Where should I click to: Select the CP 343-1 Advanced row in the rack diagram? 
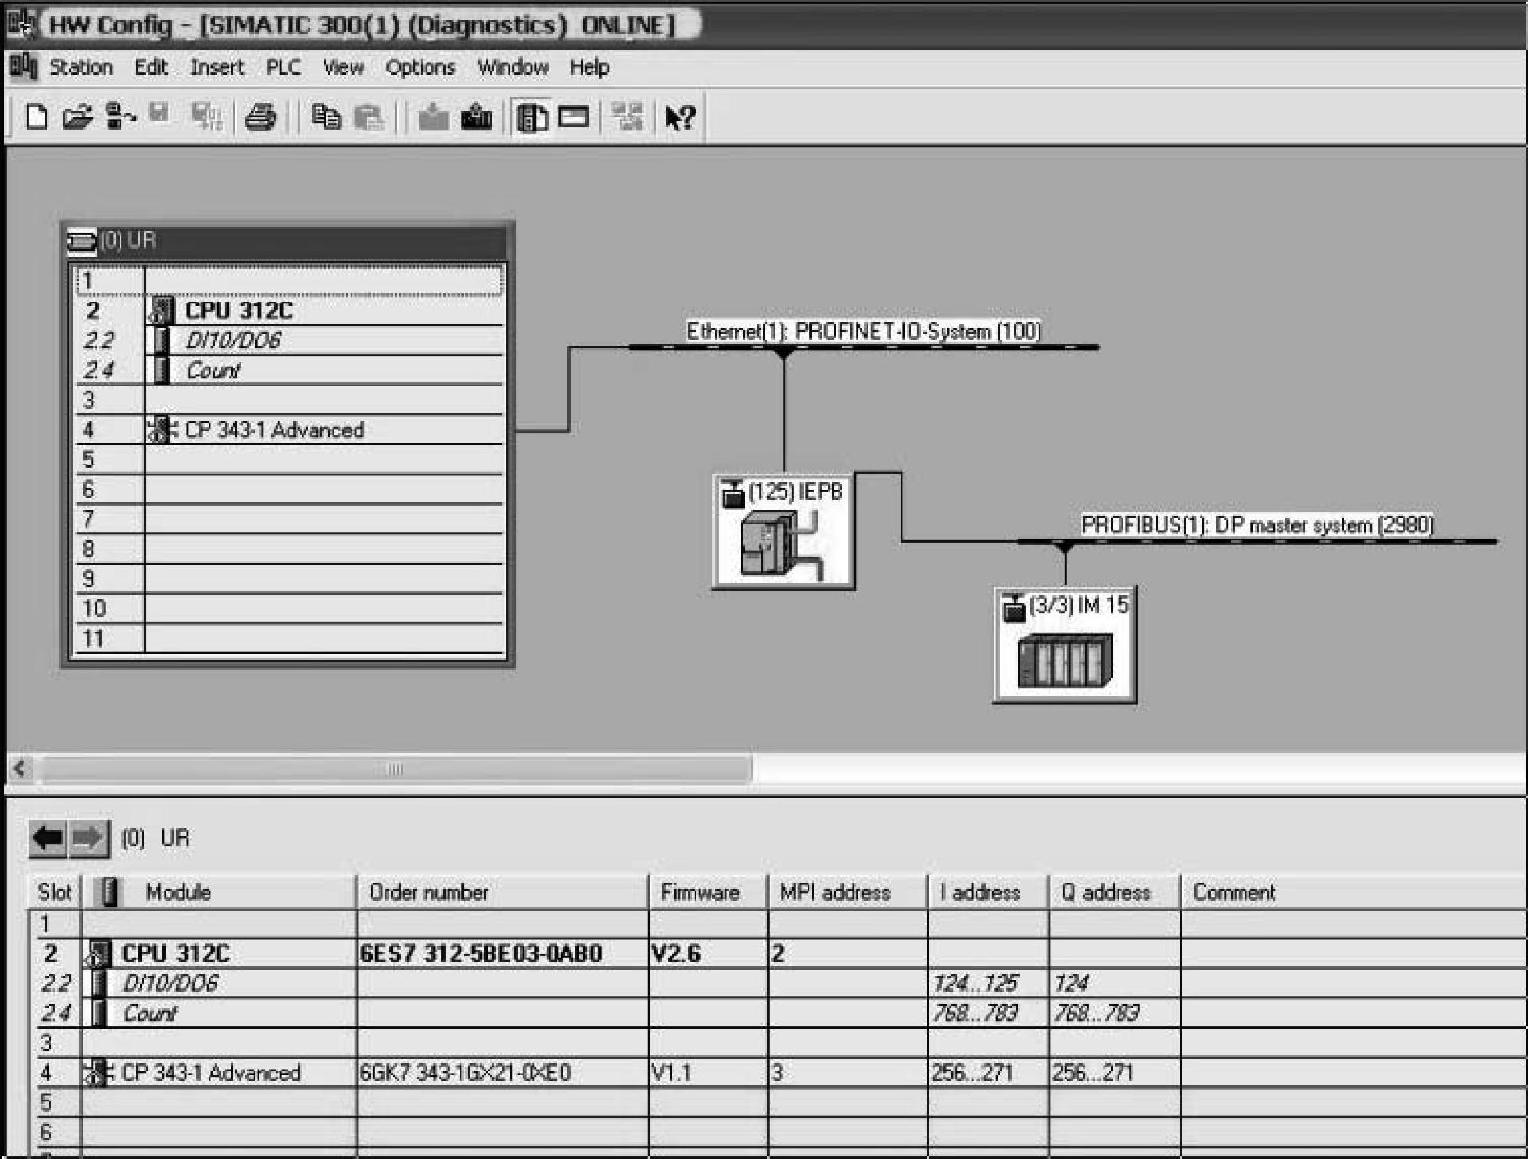[290, 430]
